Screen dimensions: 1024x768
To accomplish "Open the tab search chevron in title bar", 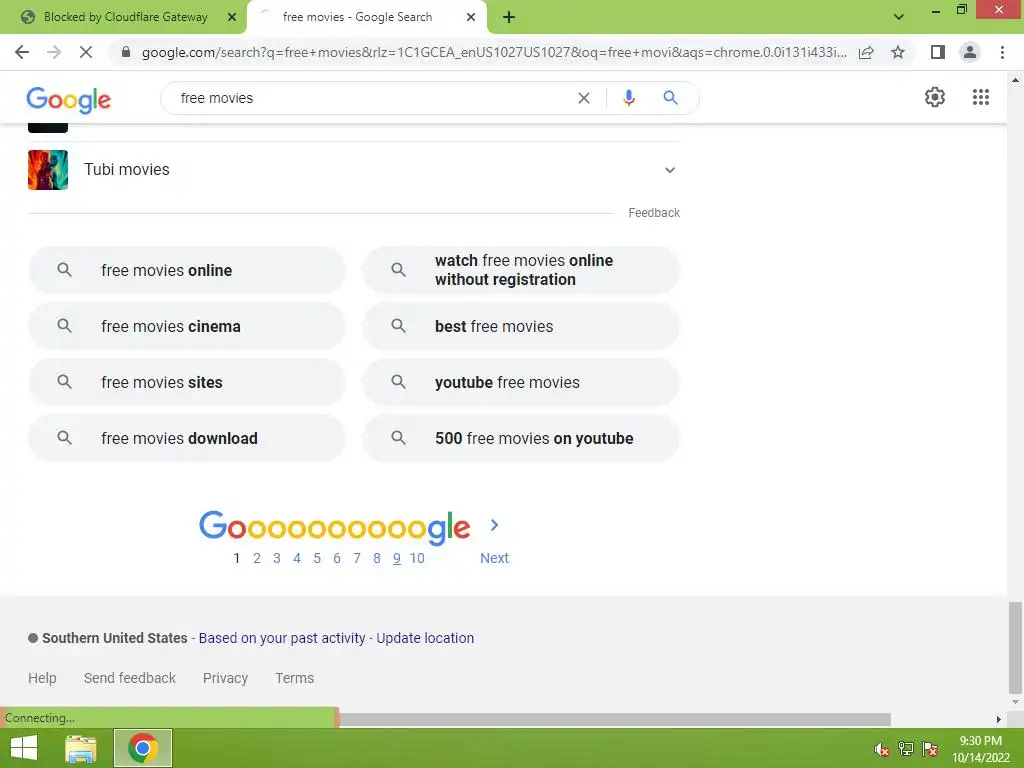I will pos(899,17).
